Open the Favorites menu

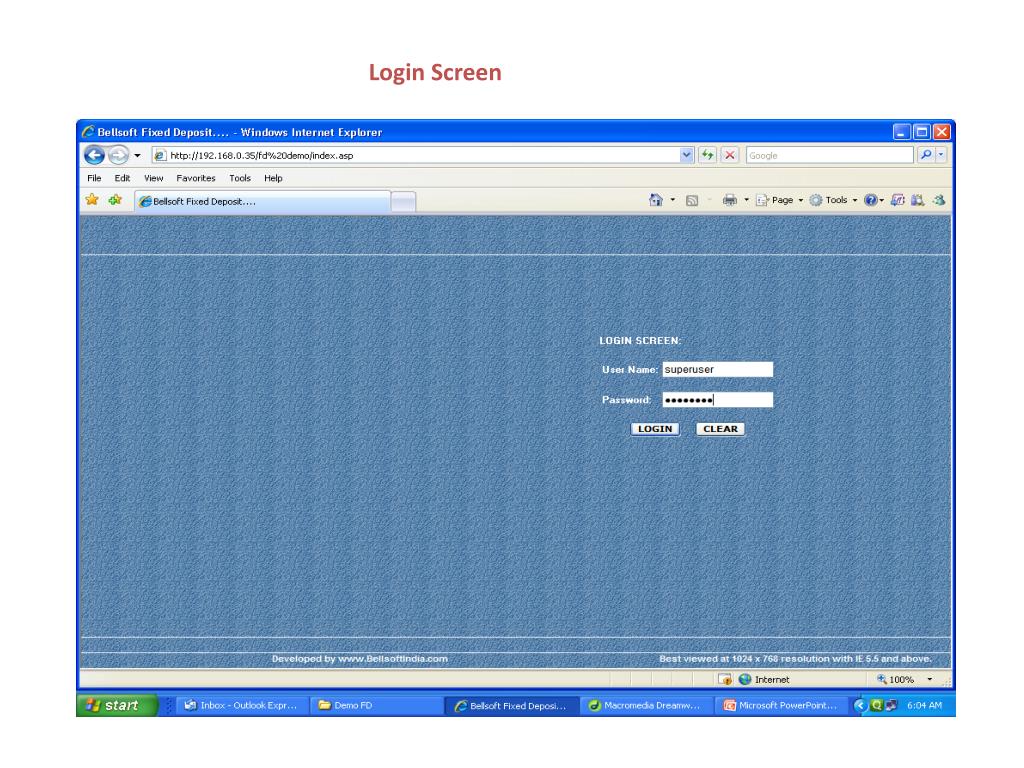tap(196, 178)
